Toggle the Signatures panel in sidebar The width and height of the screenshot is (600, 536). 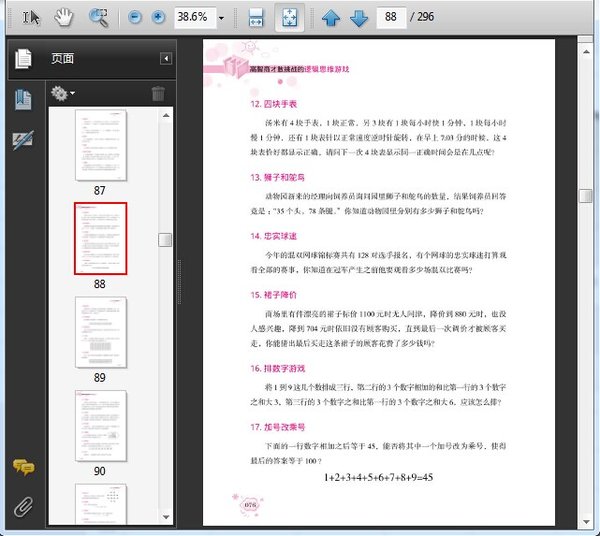(22, 141)
